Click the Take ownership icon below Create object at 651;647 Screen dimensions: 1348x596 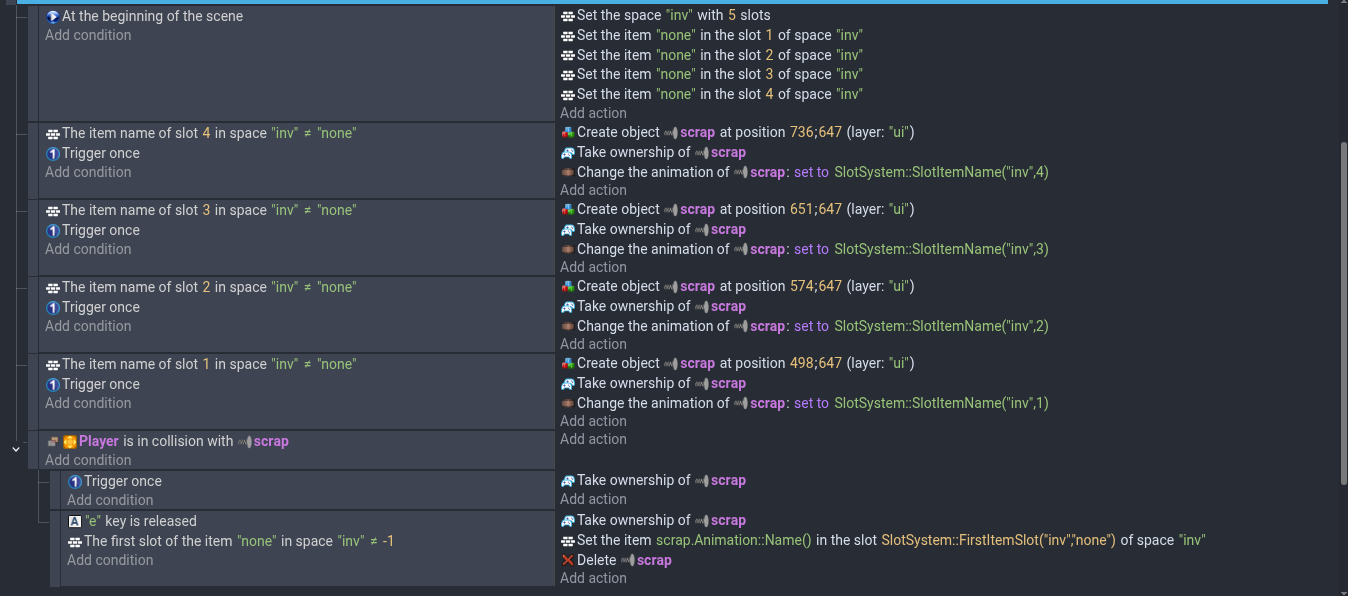568,229
